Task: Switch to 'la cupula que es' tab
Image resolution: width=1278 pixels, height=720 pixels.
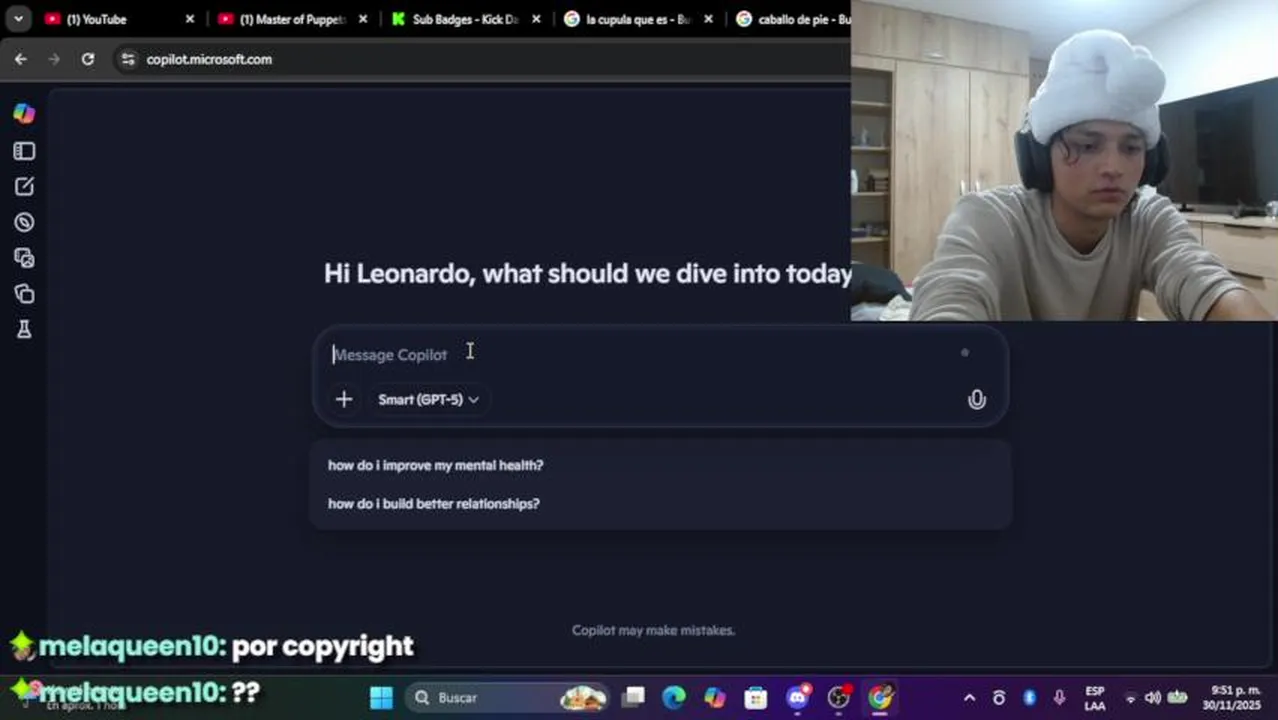Action: coord(638,19)
